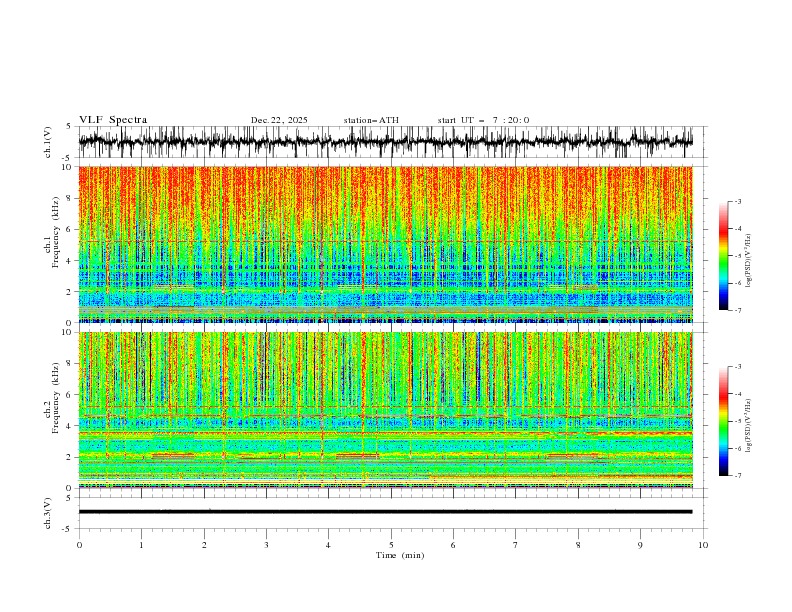Click the "ch.1(V)" waveform axis label
792x612 pixels.
click(x=48, y=142)
